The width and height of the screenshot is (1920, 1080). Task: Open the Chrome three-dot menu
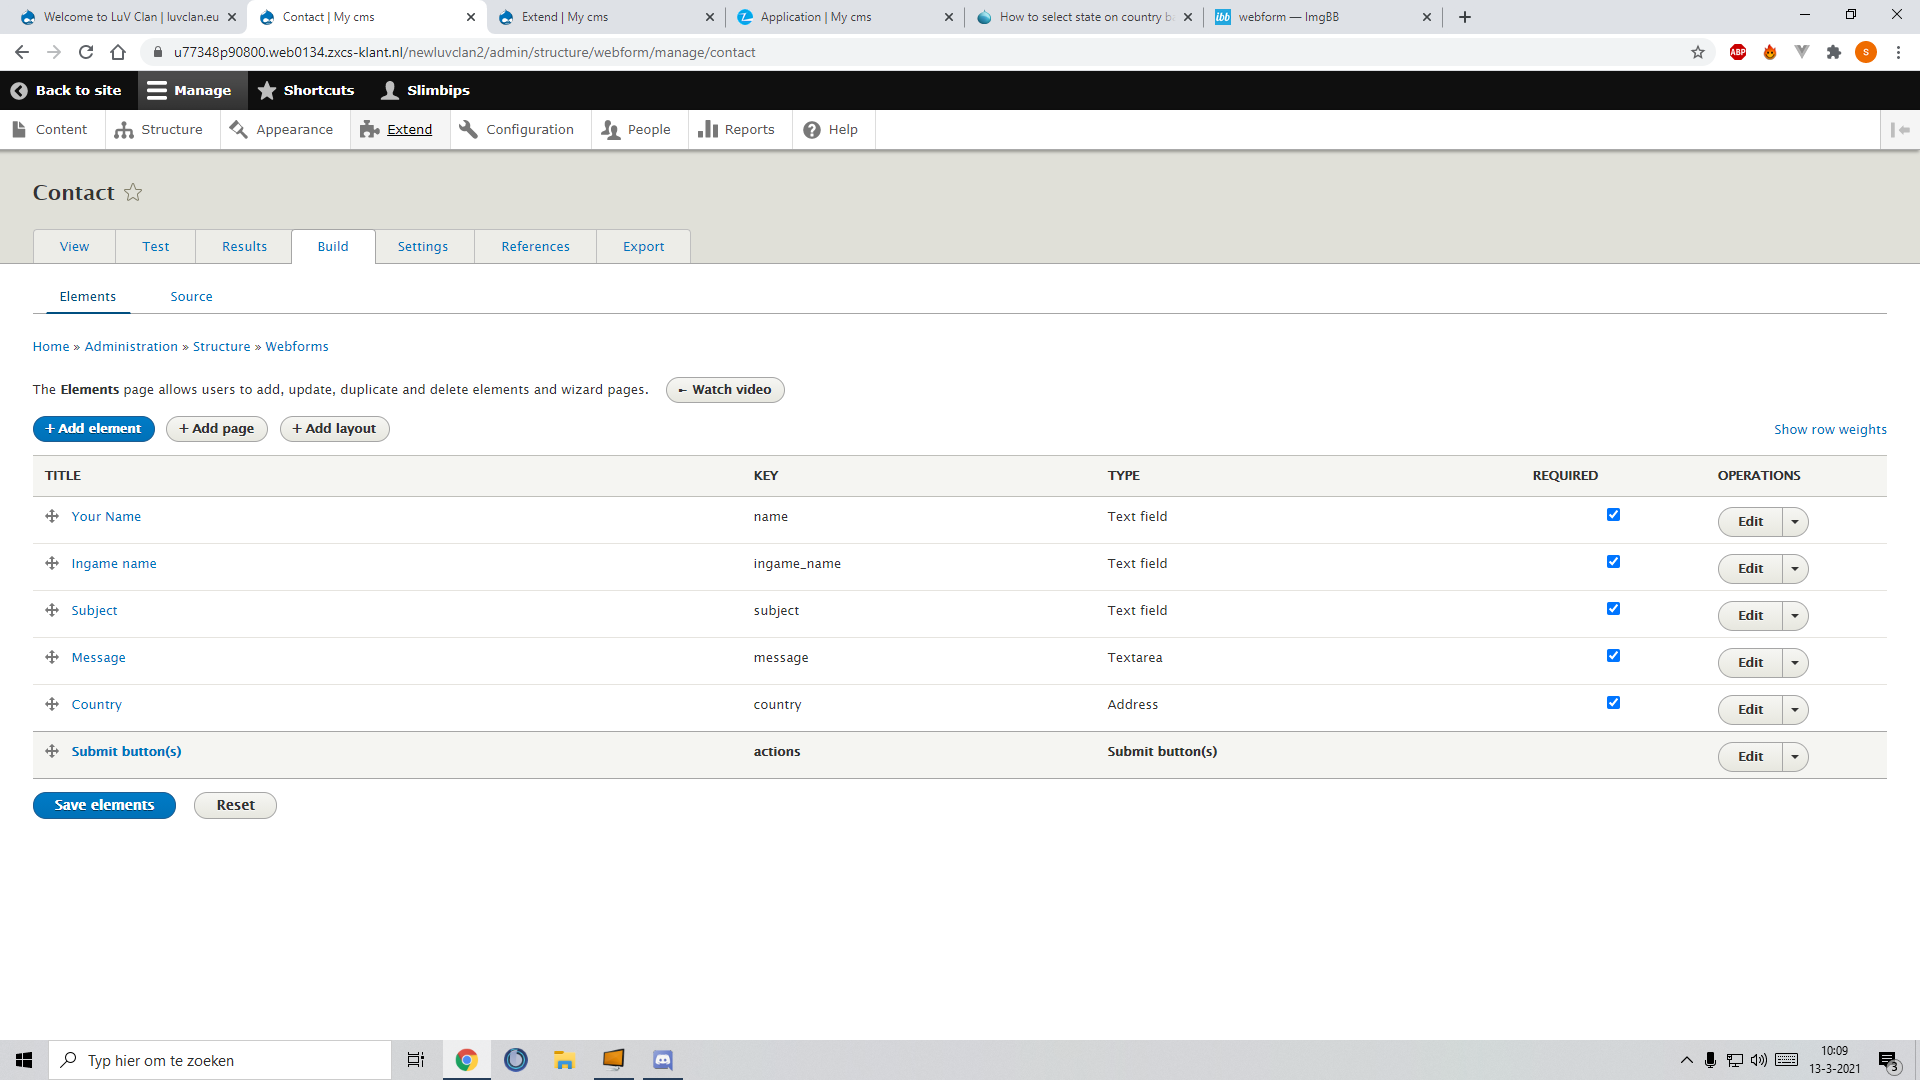(1898, 52)
